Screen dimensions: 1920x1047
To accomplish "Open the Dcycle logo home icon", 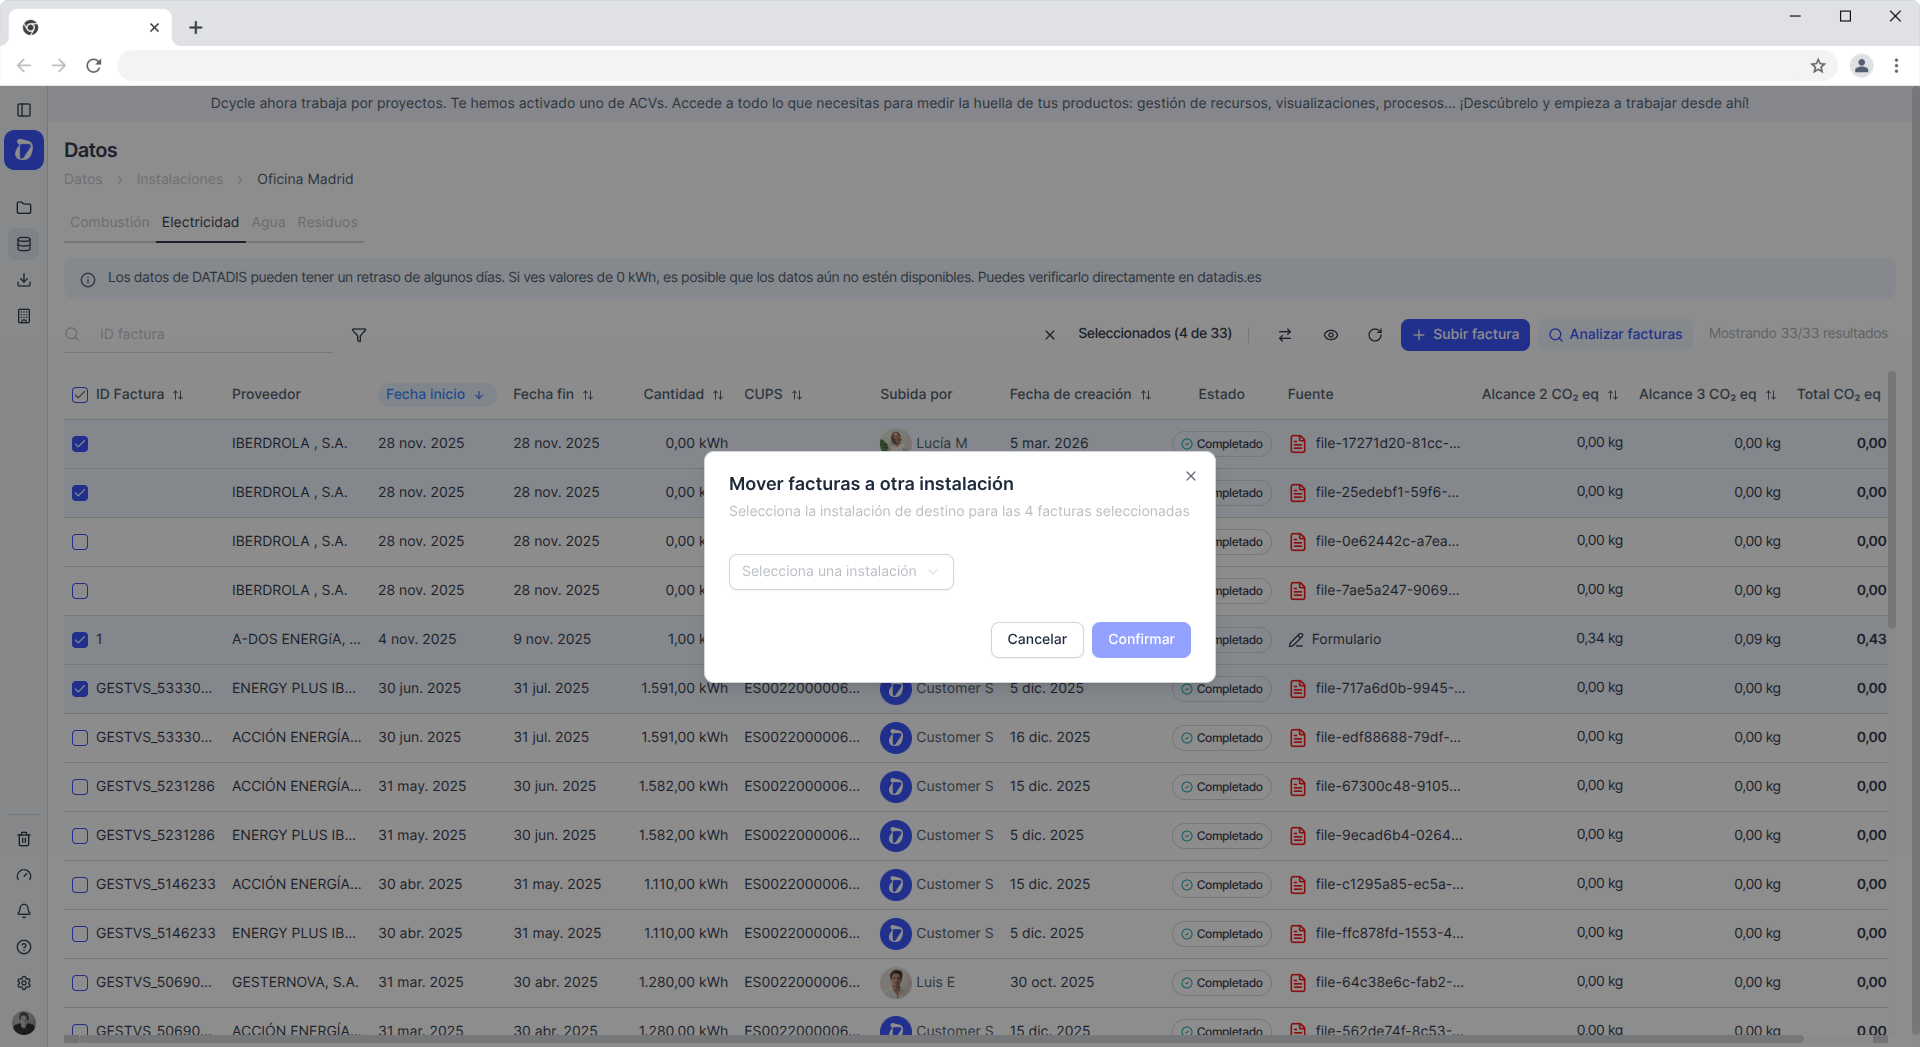I will 24,150.
